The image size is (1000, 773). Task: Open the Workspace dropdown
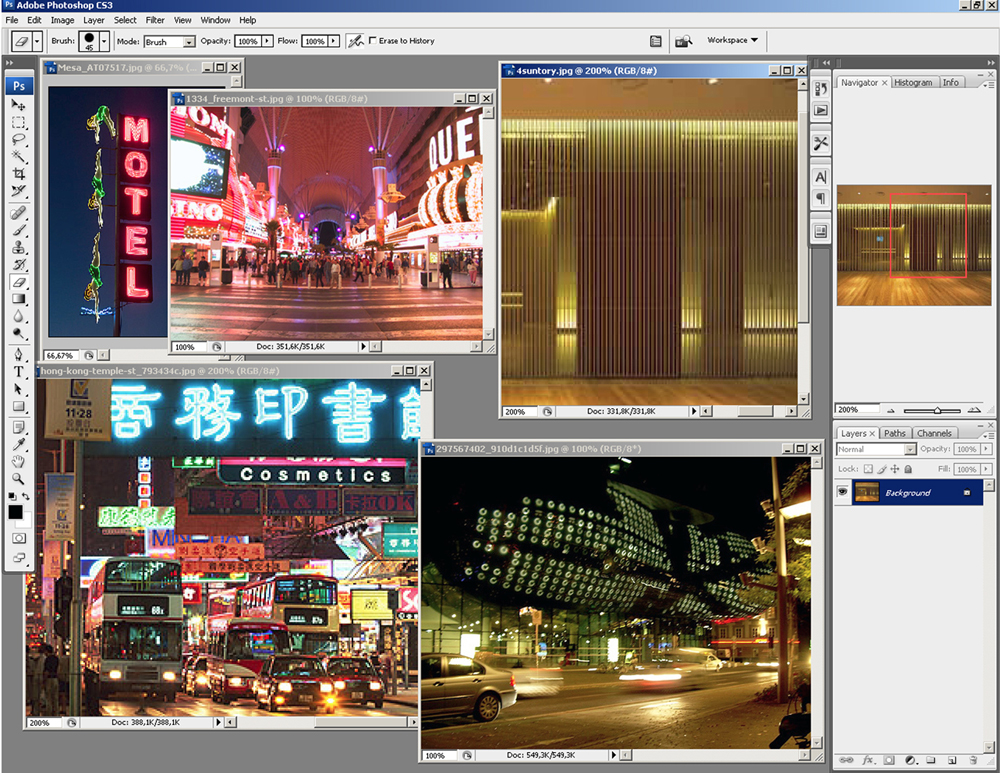pos(732,40)
